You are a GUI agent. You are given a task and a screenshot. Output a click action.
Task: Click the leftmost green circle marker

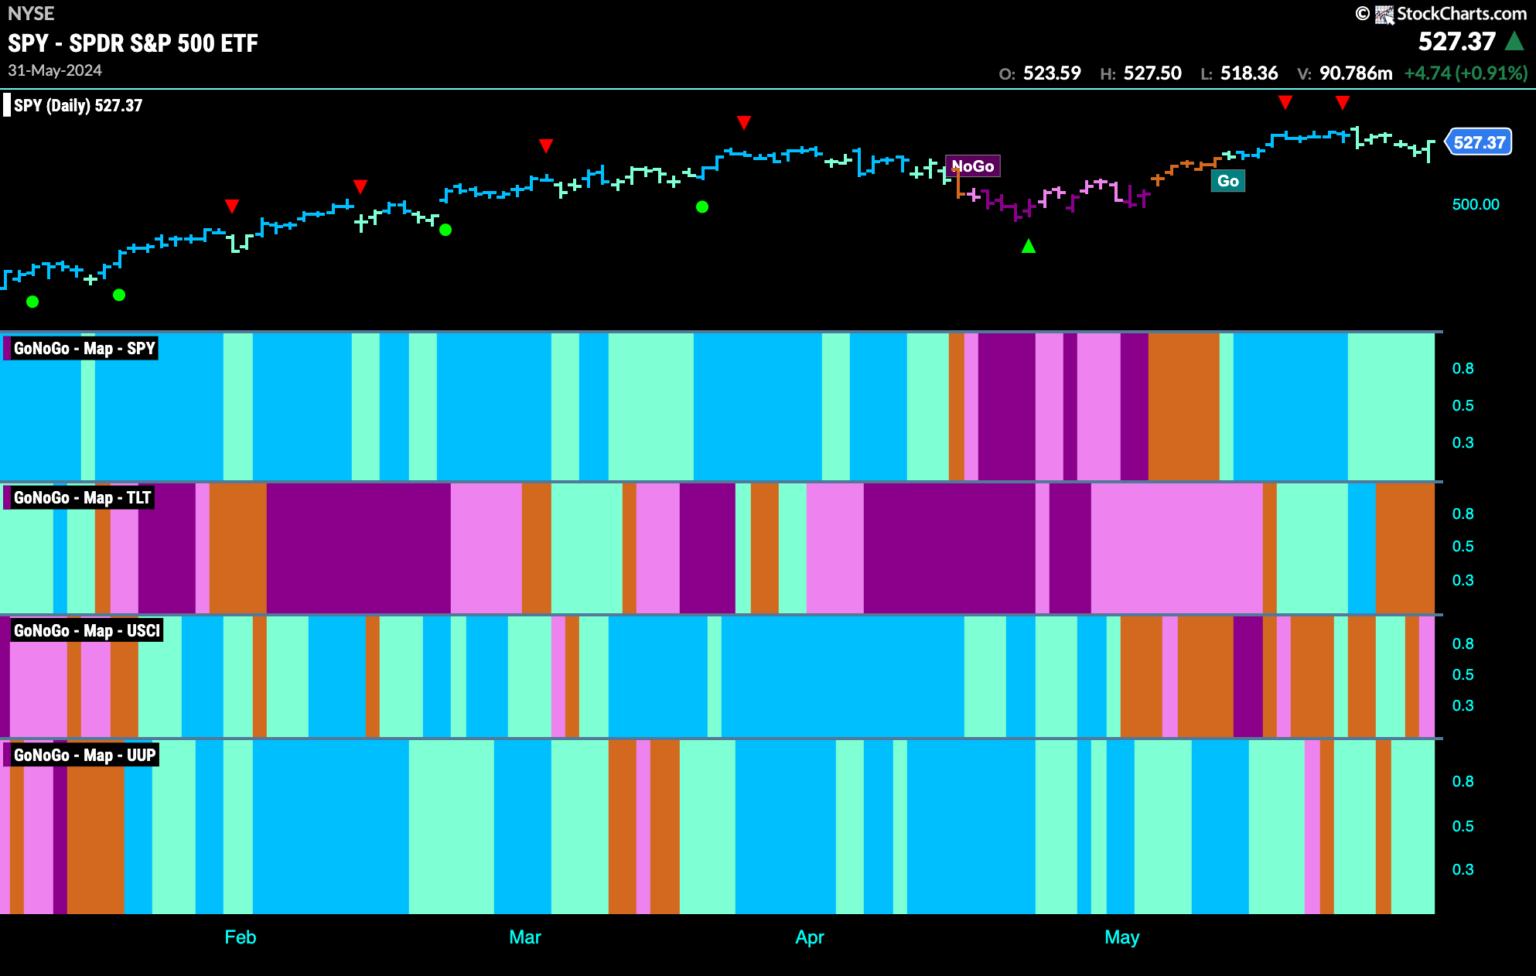point(33,302)
